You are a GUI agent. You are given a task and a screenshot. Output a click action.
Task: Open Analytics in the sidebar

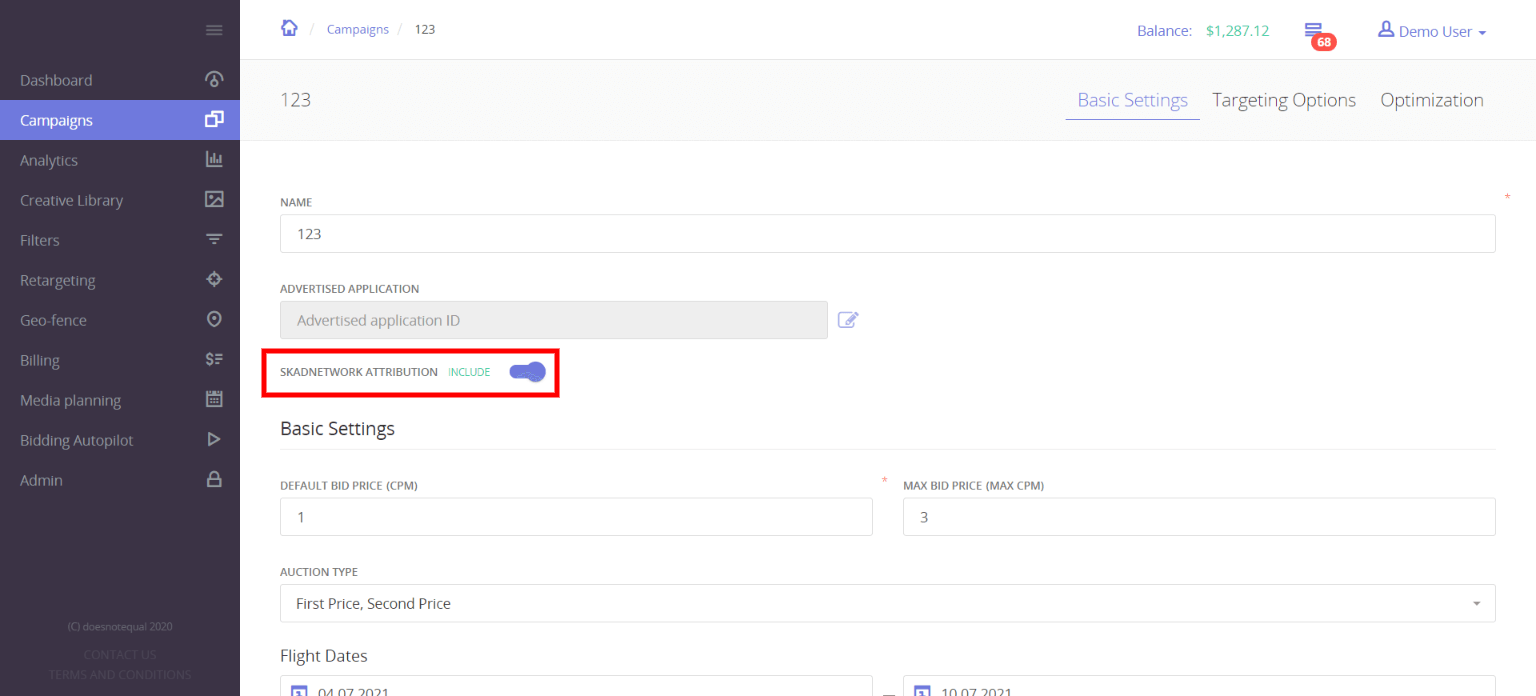[x=120, y=160]
